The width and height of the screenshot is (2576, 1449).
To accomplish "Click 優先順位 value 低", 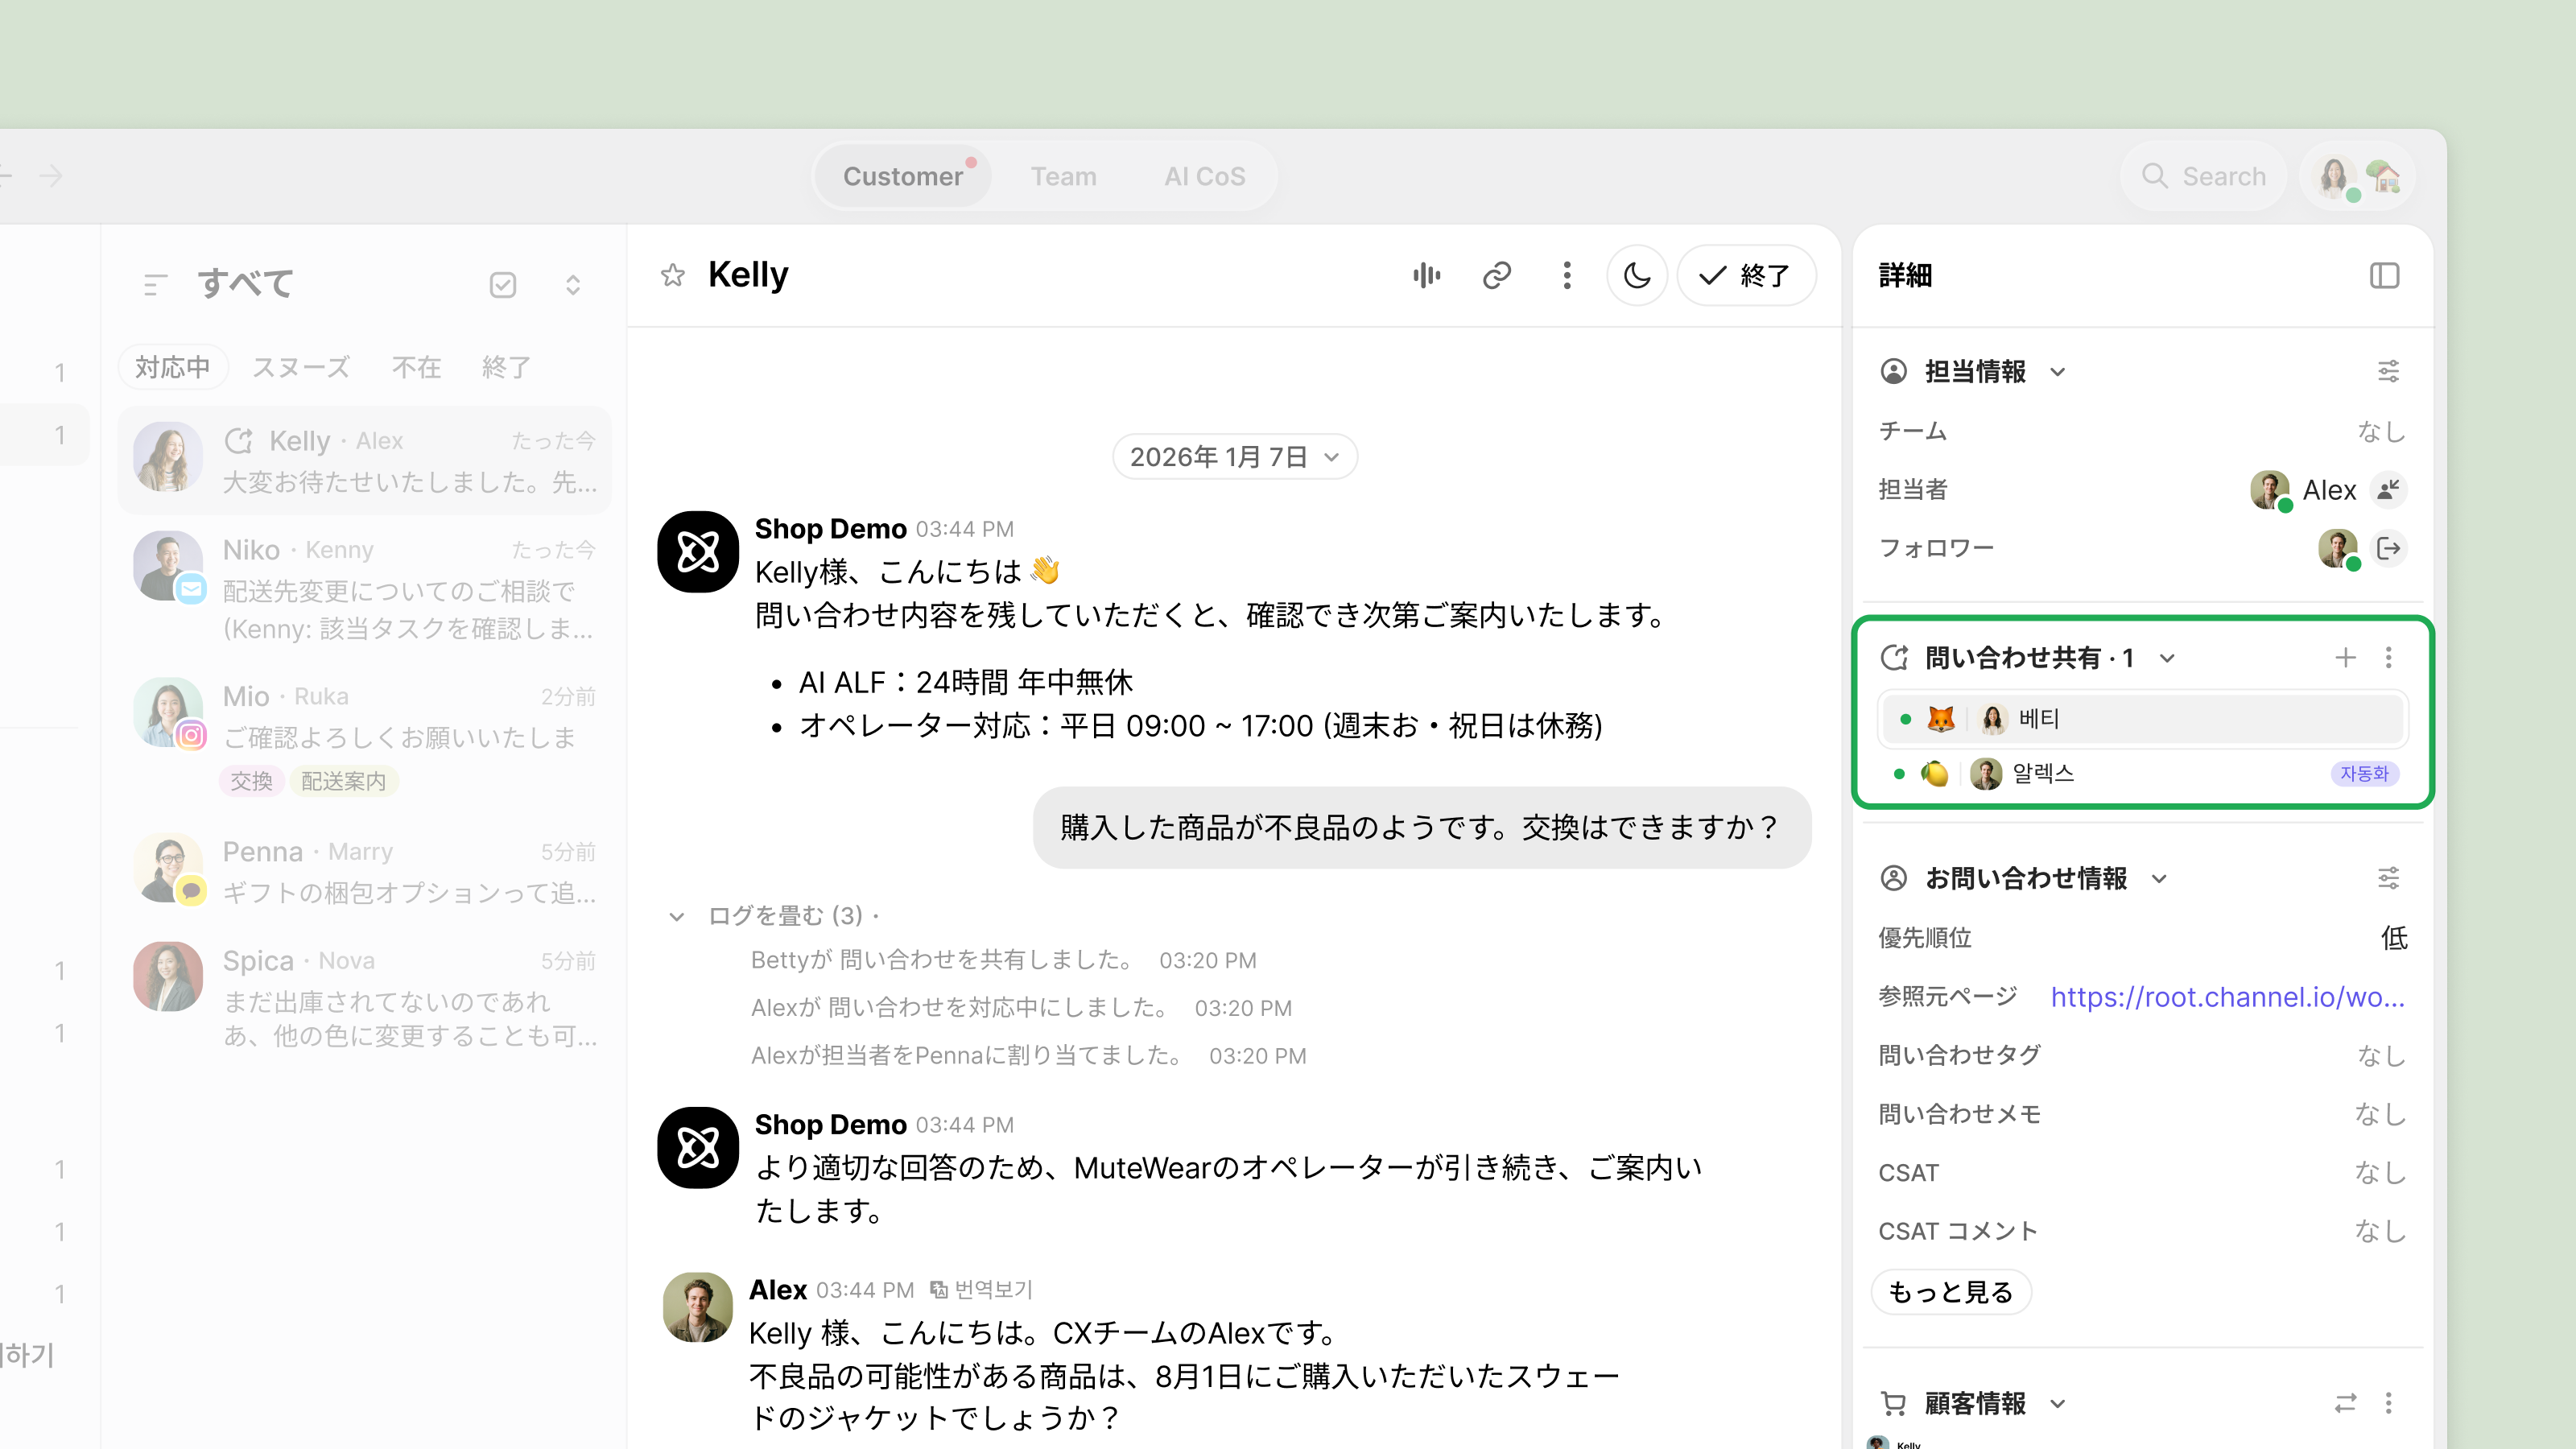I will (2393, 937).
